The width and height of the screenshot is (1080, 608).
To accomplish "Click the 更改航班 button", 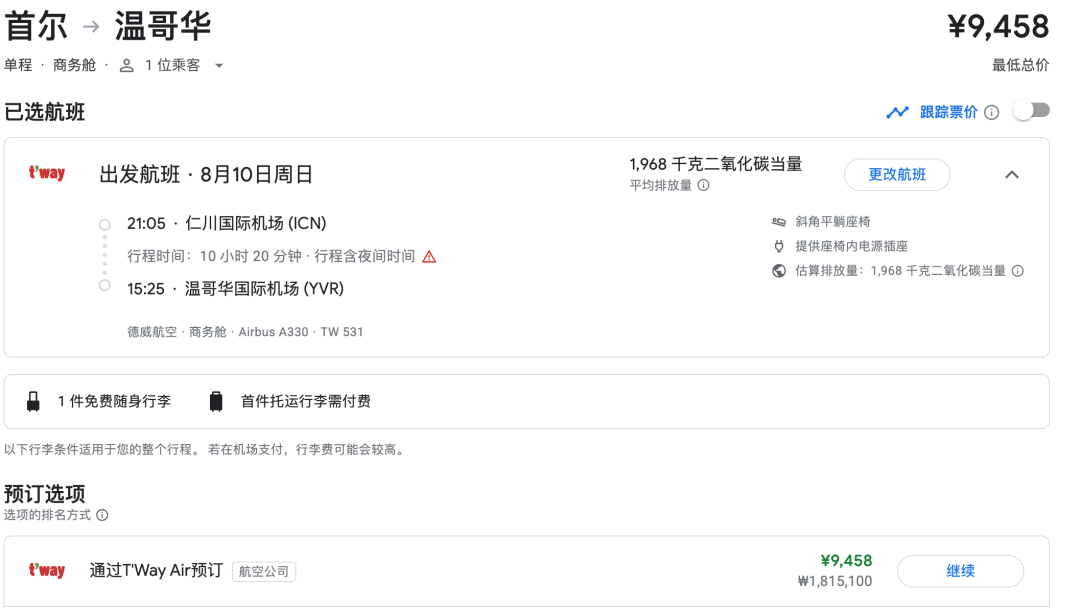I will (896, 175).
